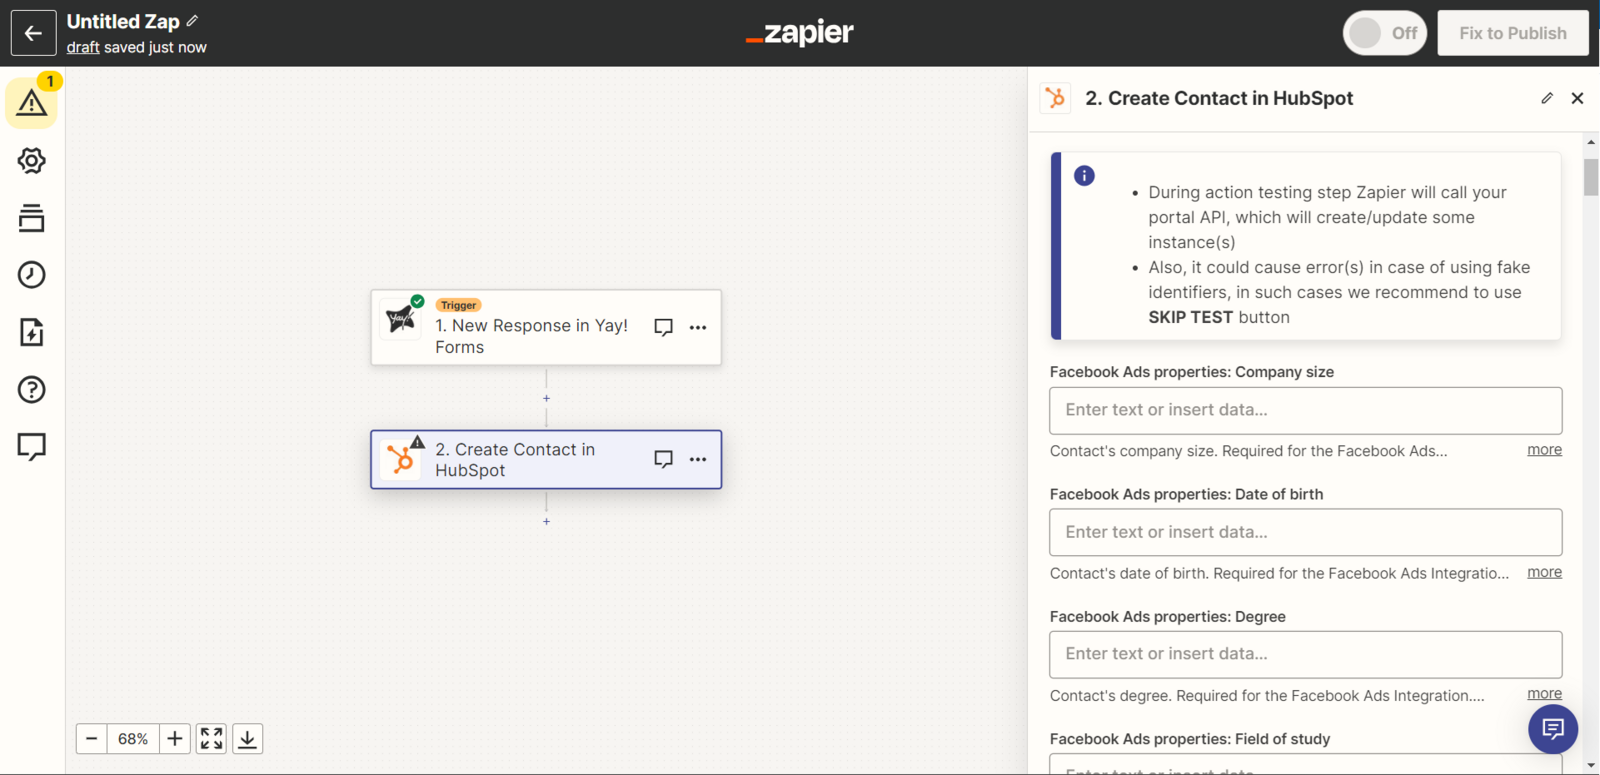Click the fit-to-view icon in zoom controls
The width and height of the screenshot is (1600, 775).
(211, 739)
